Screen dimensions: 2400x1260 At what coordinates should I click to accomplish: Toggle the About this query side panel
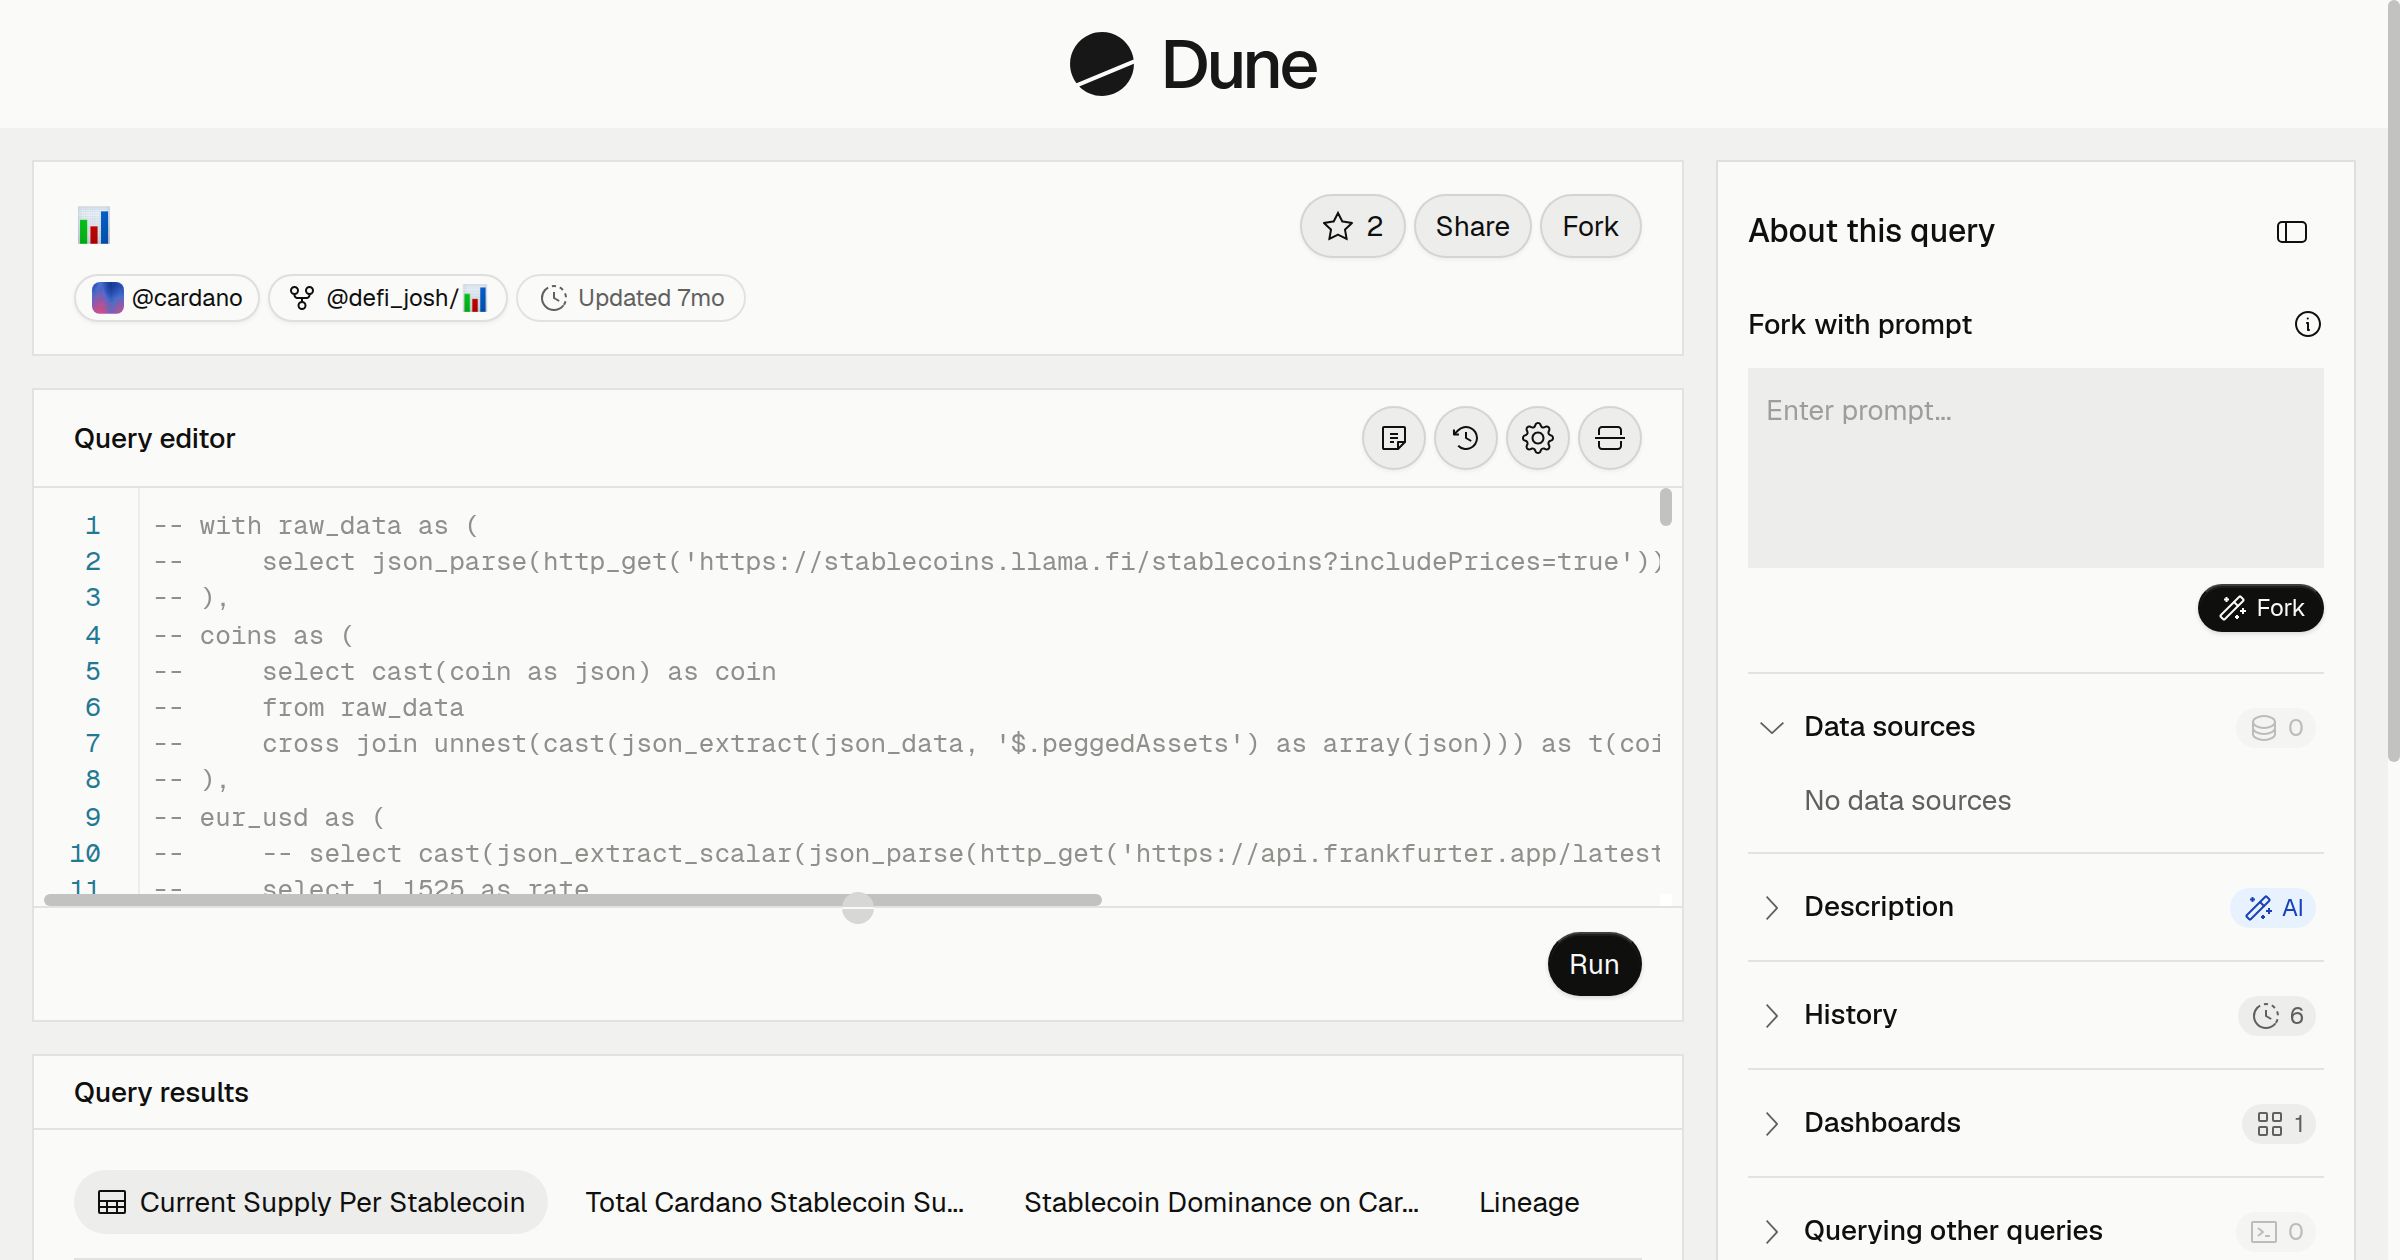[2291, 232]
